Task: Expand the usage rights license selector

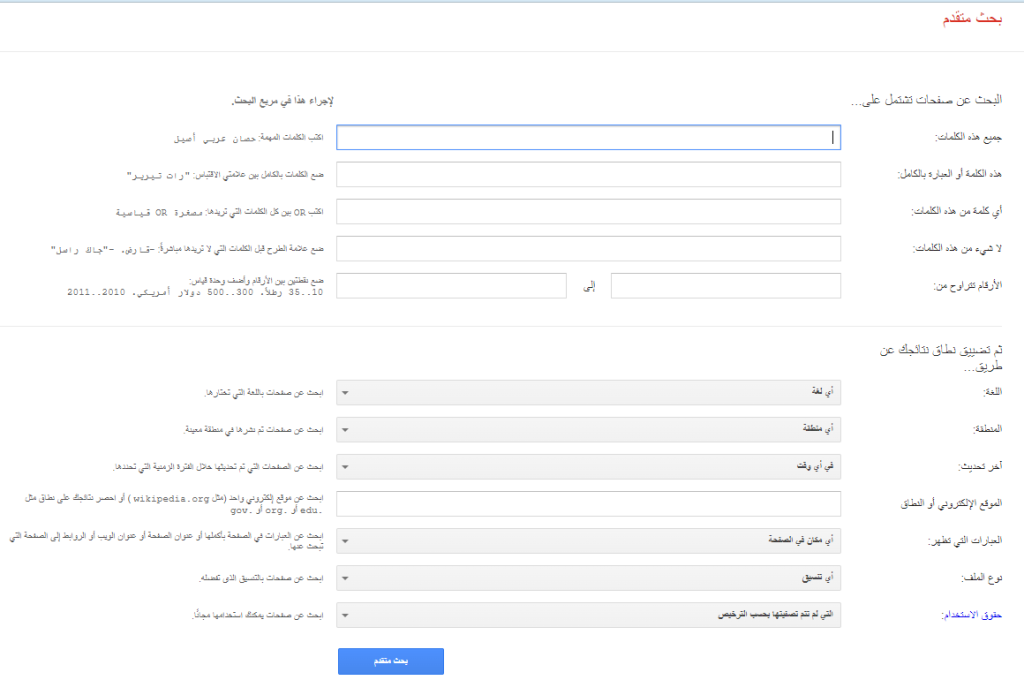Action: 590,614
